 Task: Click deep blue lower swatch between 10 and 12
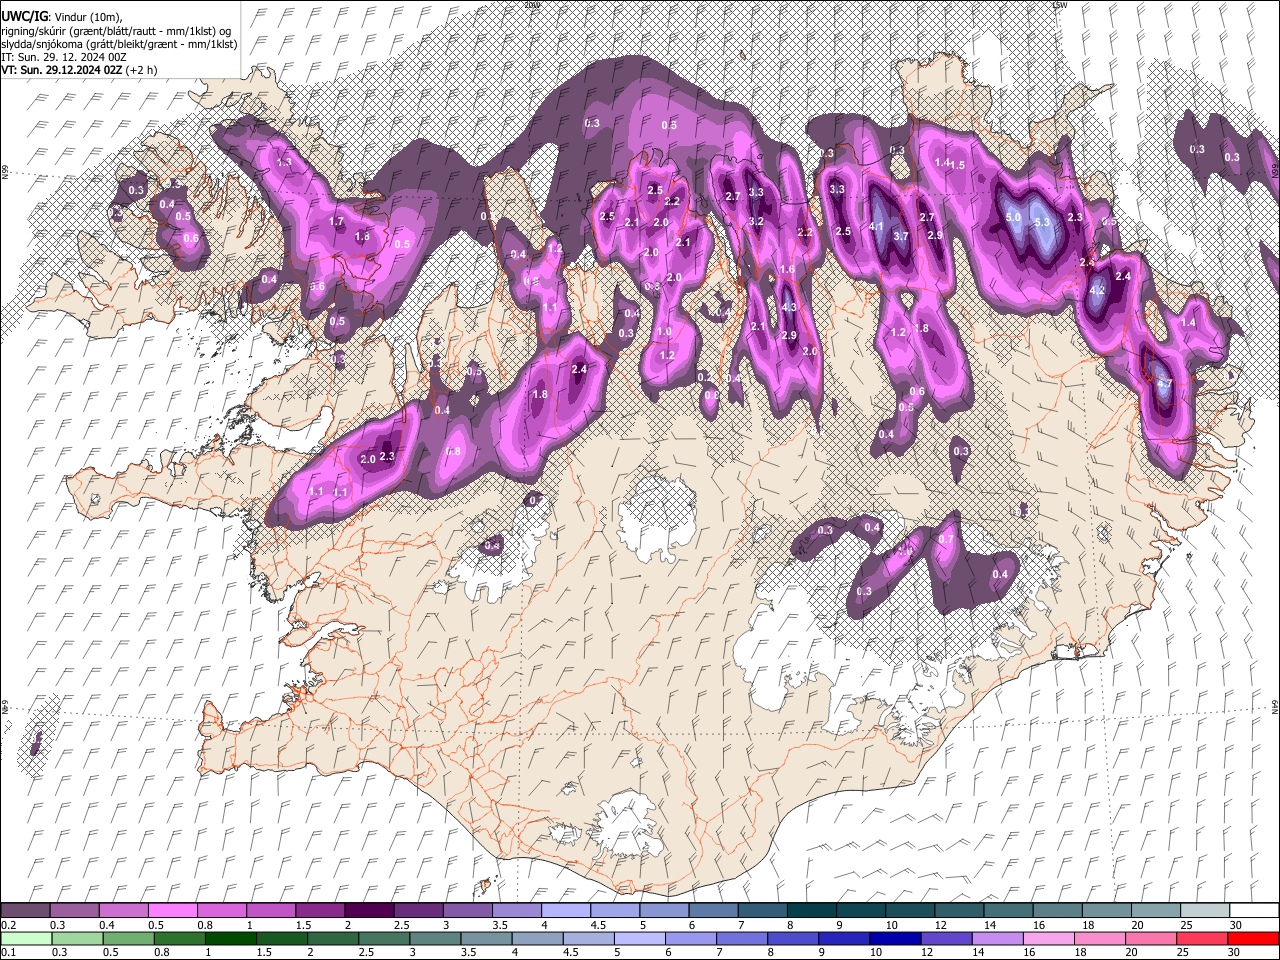coord(895,938)
